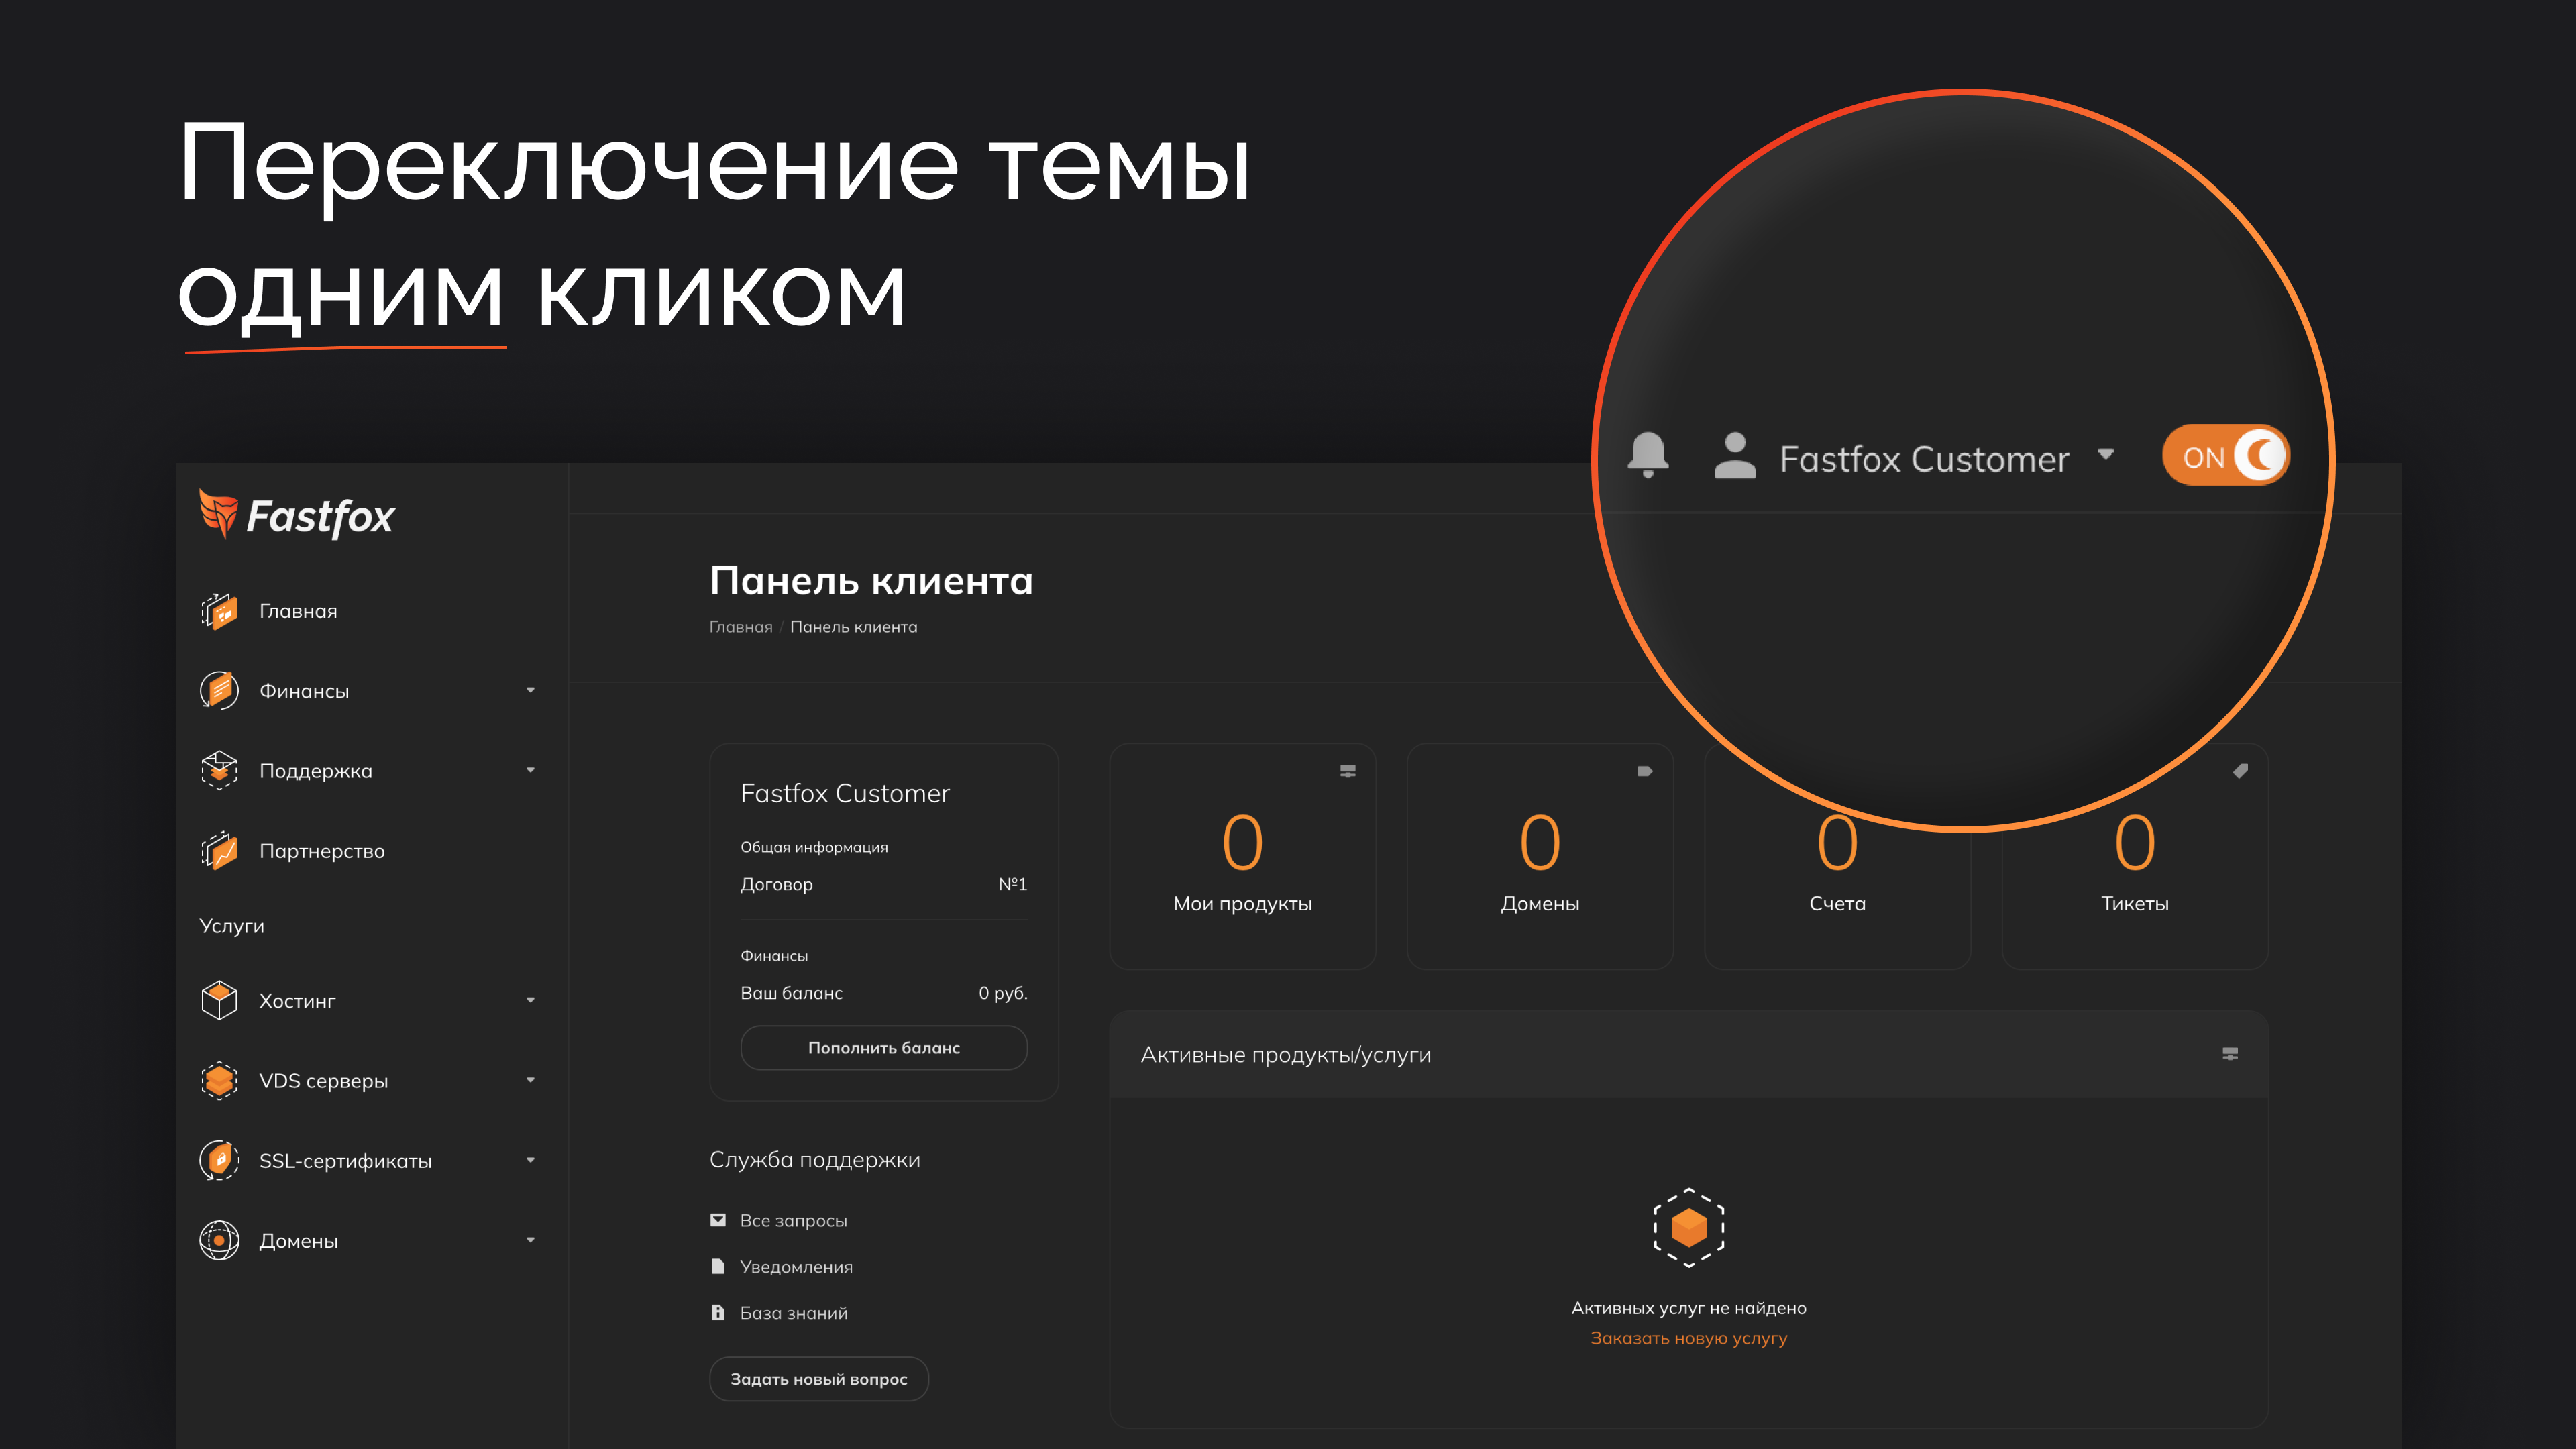The image size is (2576, 1449).
Task: Click the Партнерство sidebar icon
Action: click(x=219, y=851)
